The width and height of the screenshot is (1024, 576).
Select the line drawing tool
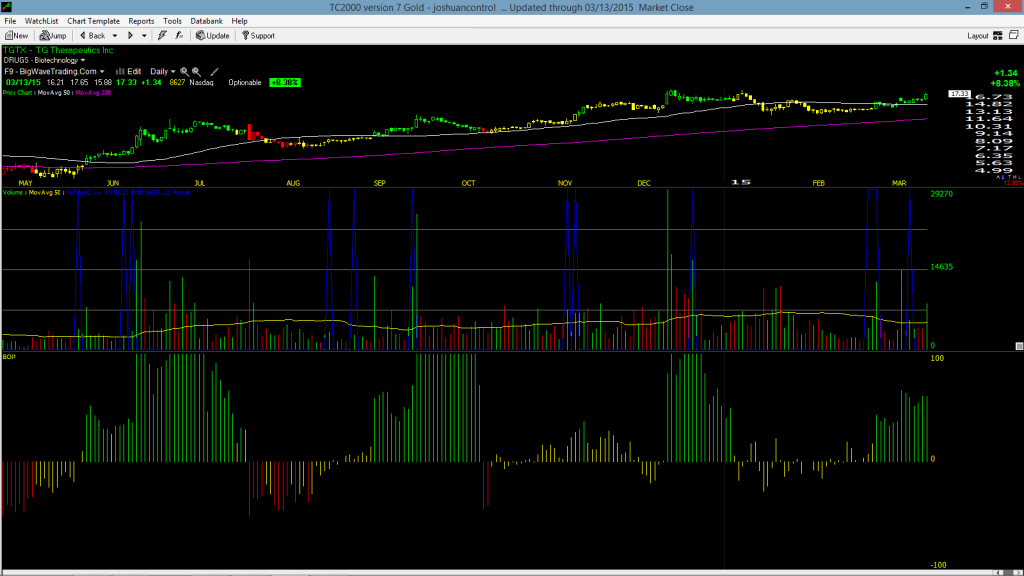pyautogui.click(x=214, y=72)
